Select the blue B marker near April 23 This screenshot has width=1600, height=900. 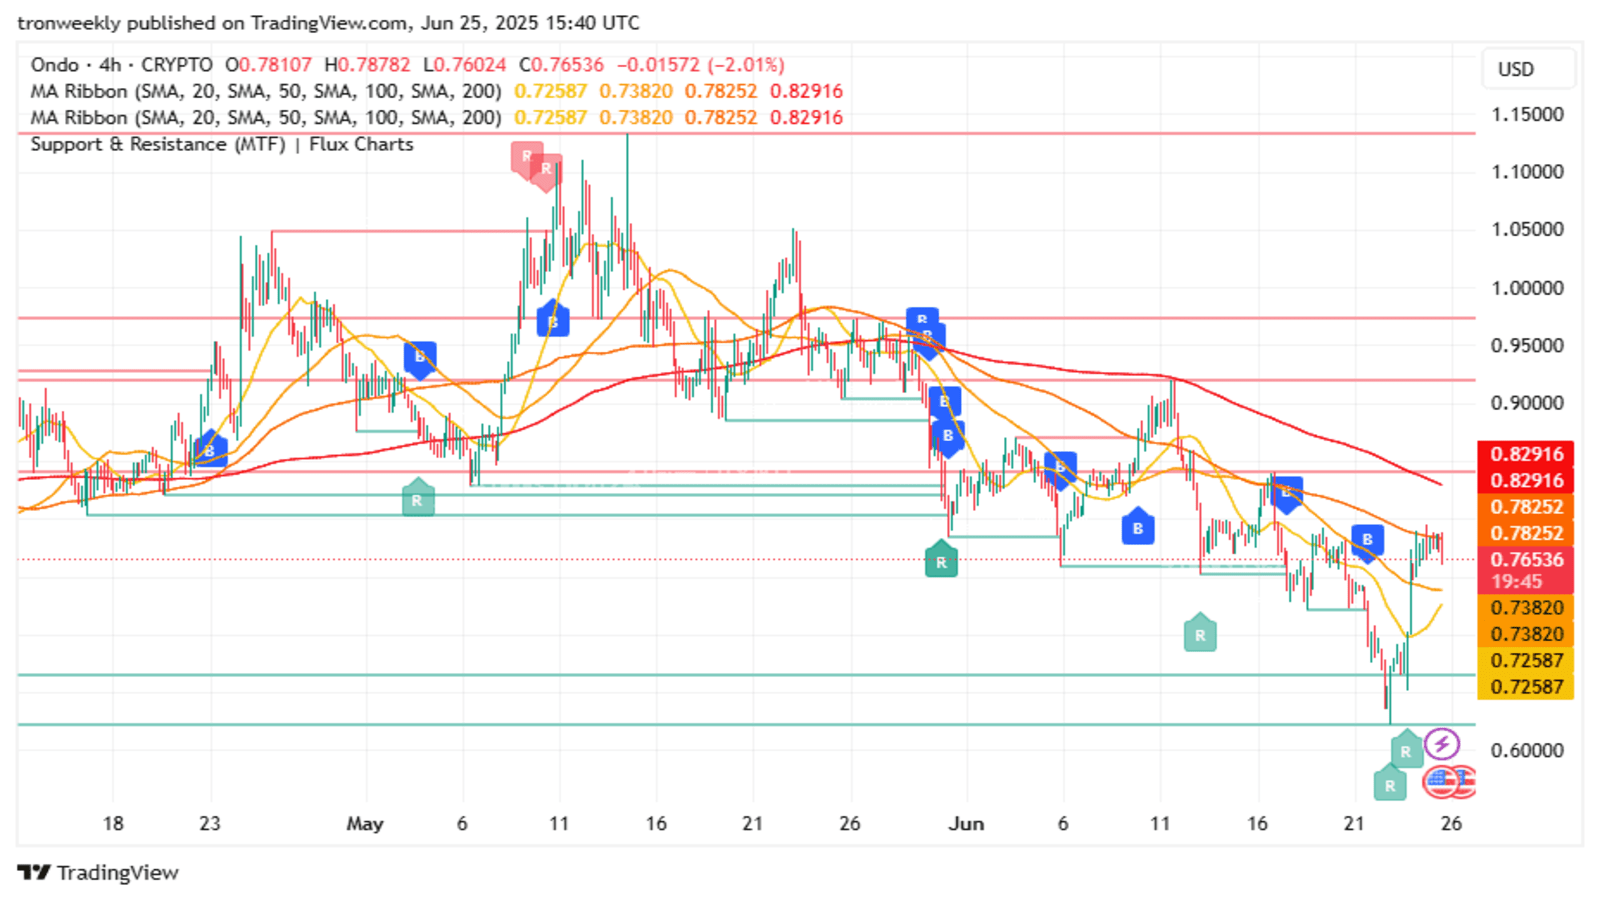click(210, 450)
